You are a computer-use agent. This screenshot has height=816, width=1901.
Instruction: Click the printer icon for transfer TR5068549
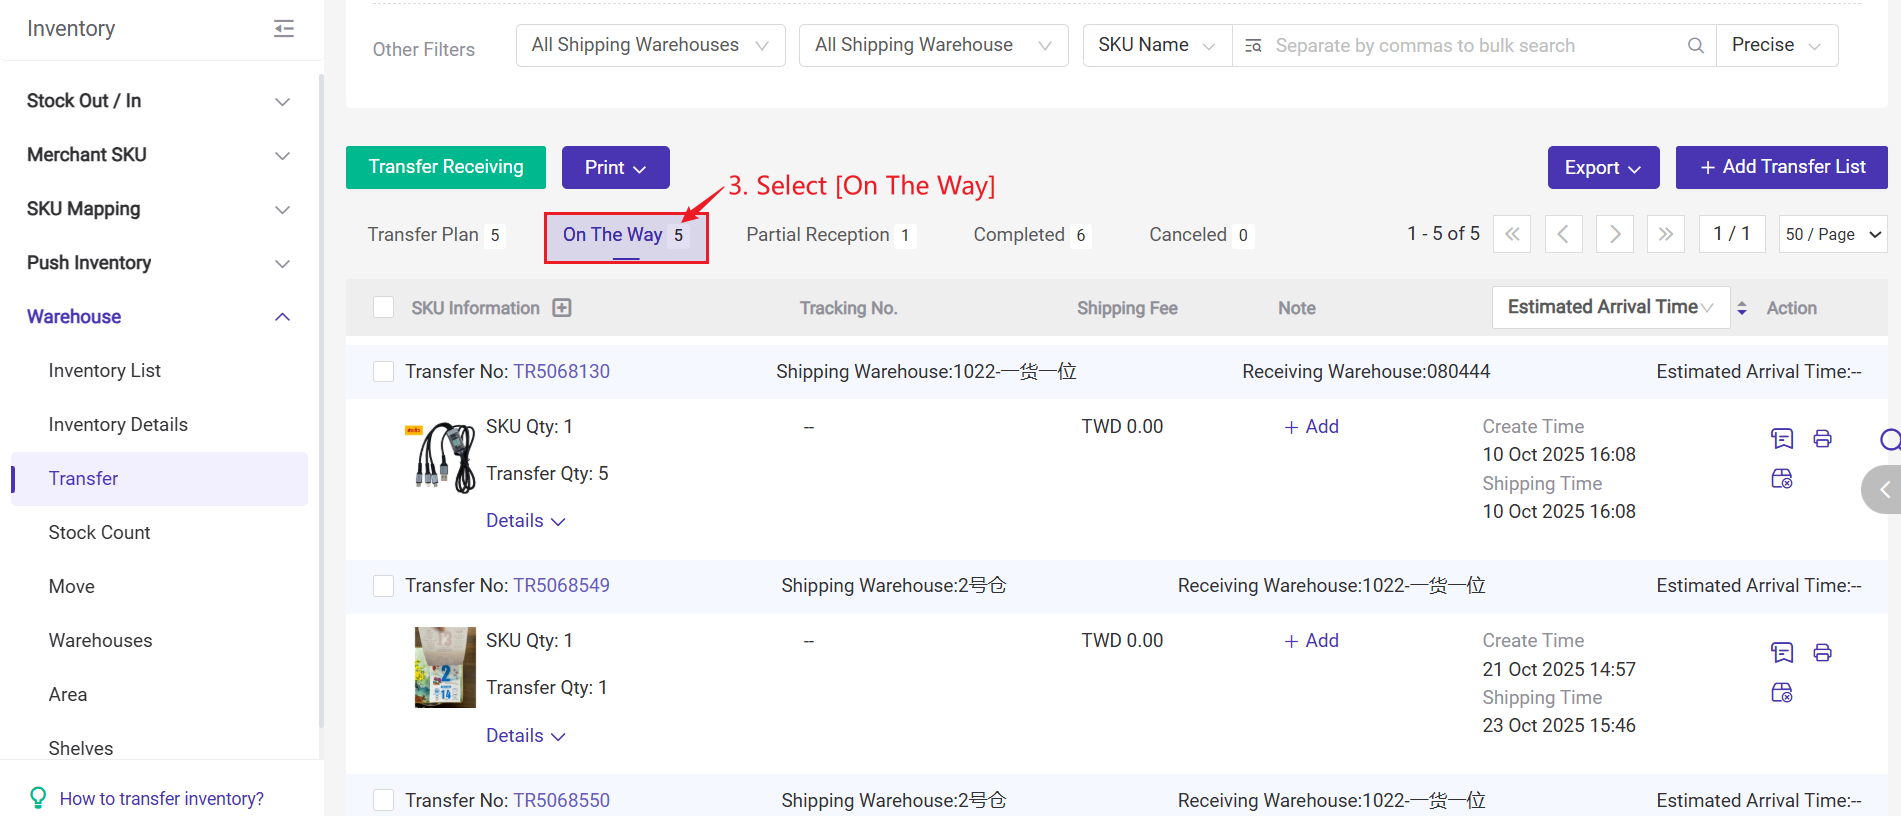(1822, 653)
